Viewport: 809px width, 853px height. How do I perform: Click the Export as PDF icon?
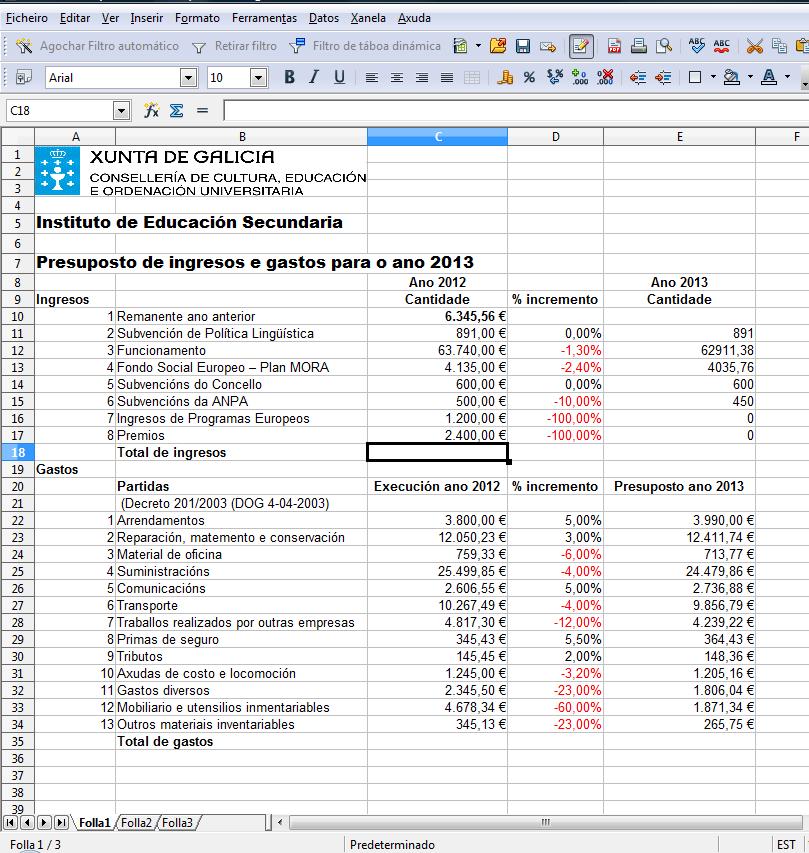[x=614, y=46]
